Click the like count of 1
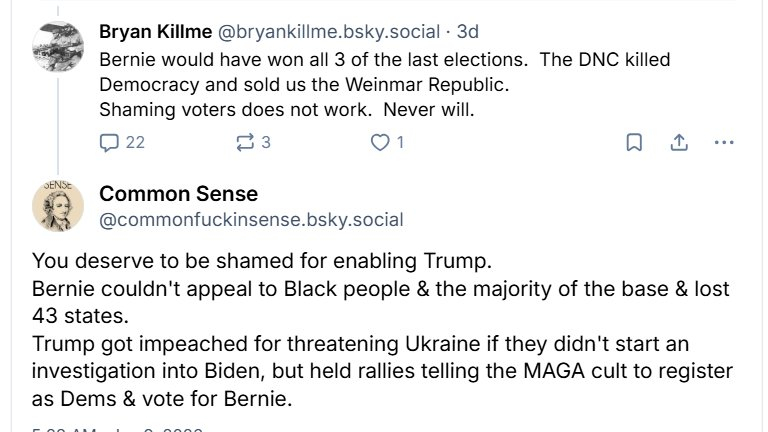Image resolution: width=768 pixels, height=432 pixels. click(x=401, y=143)
